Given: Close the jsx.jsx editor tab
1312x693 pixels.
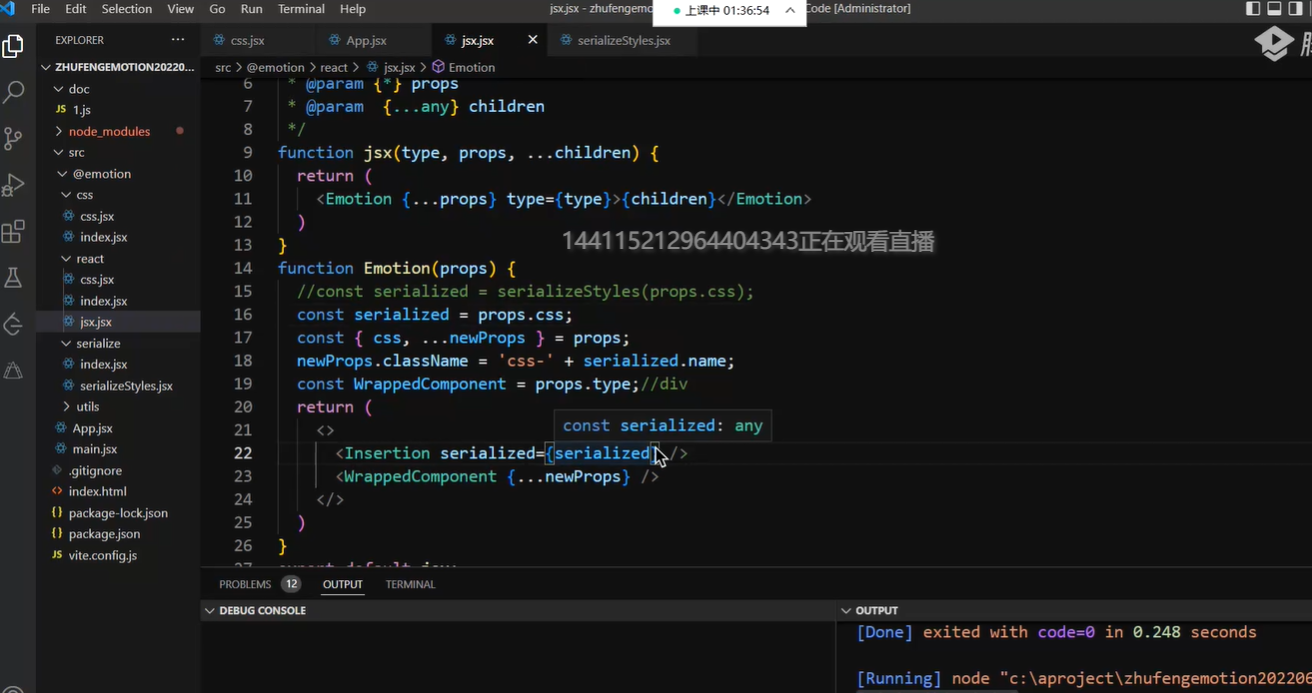Looking at the screenshot, I should [x=532, y=40].
